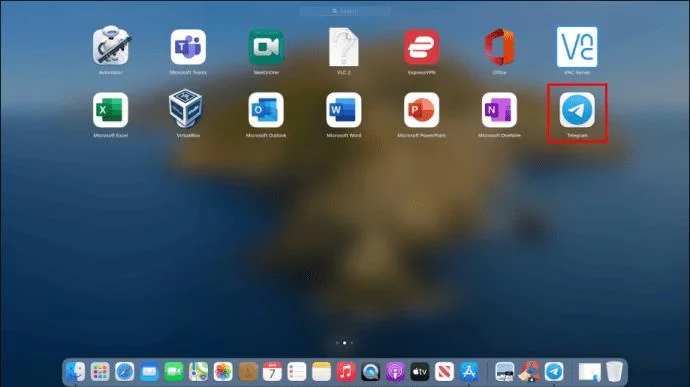
Task: Click Launchpad icon in the Dock
Action: click(x=100, y=372)
